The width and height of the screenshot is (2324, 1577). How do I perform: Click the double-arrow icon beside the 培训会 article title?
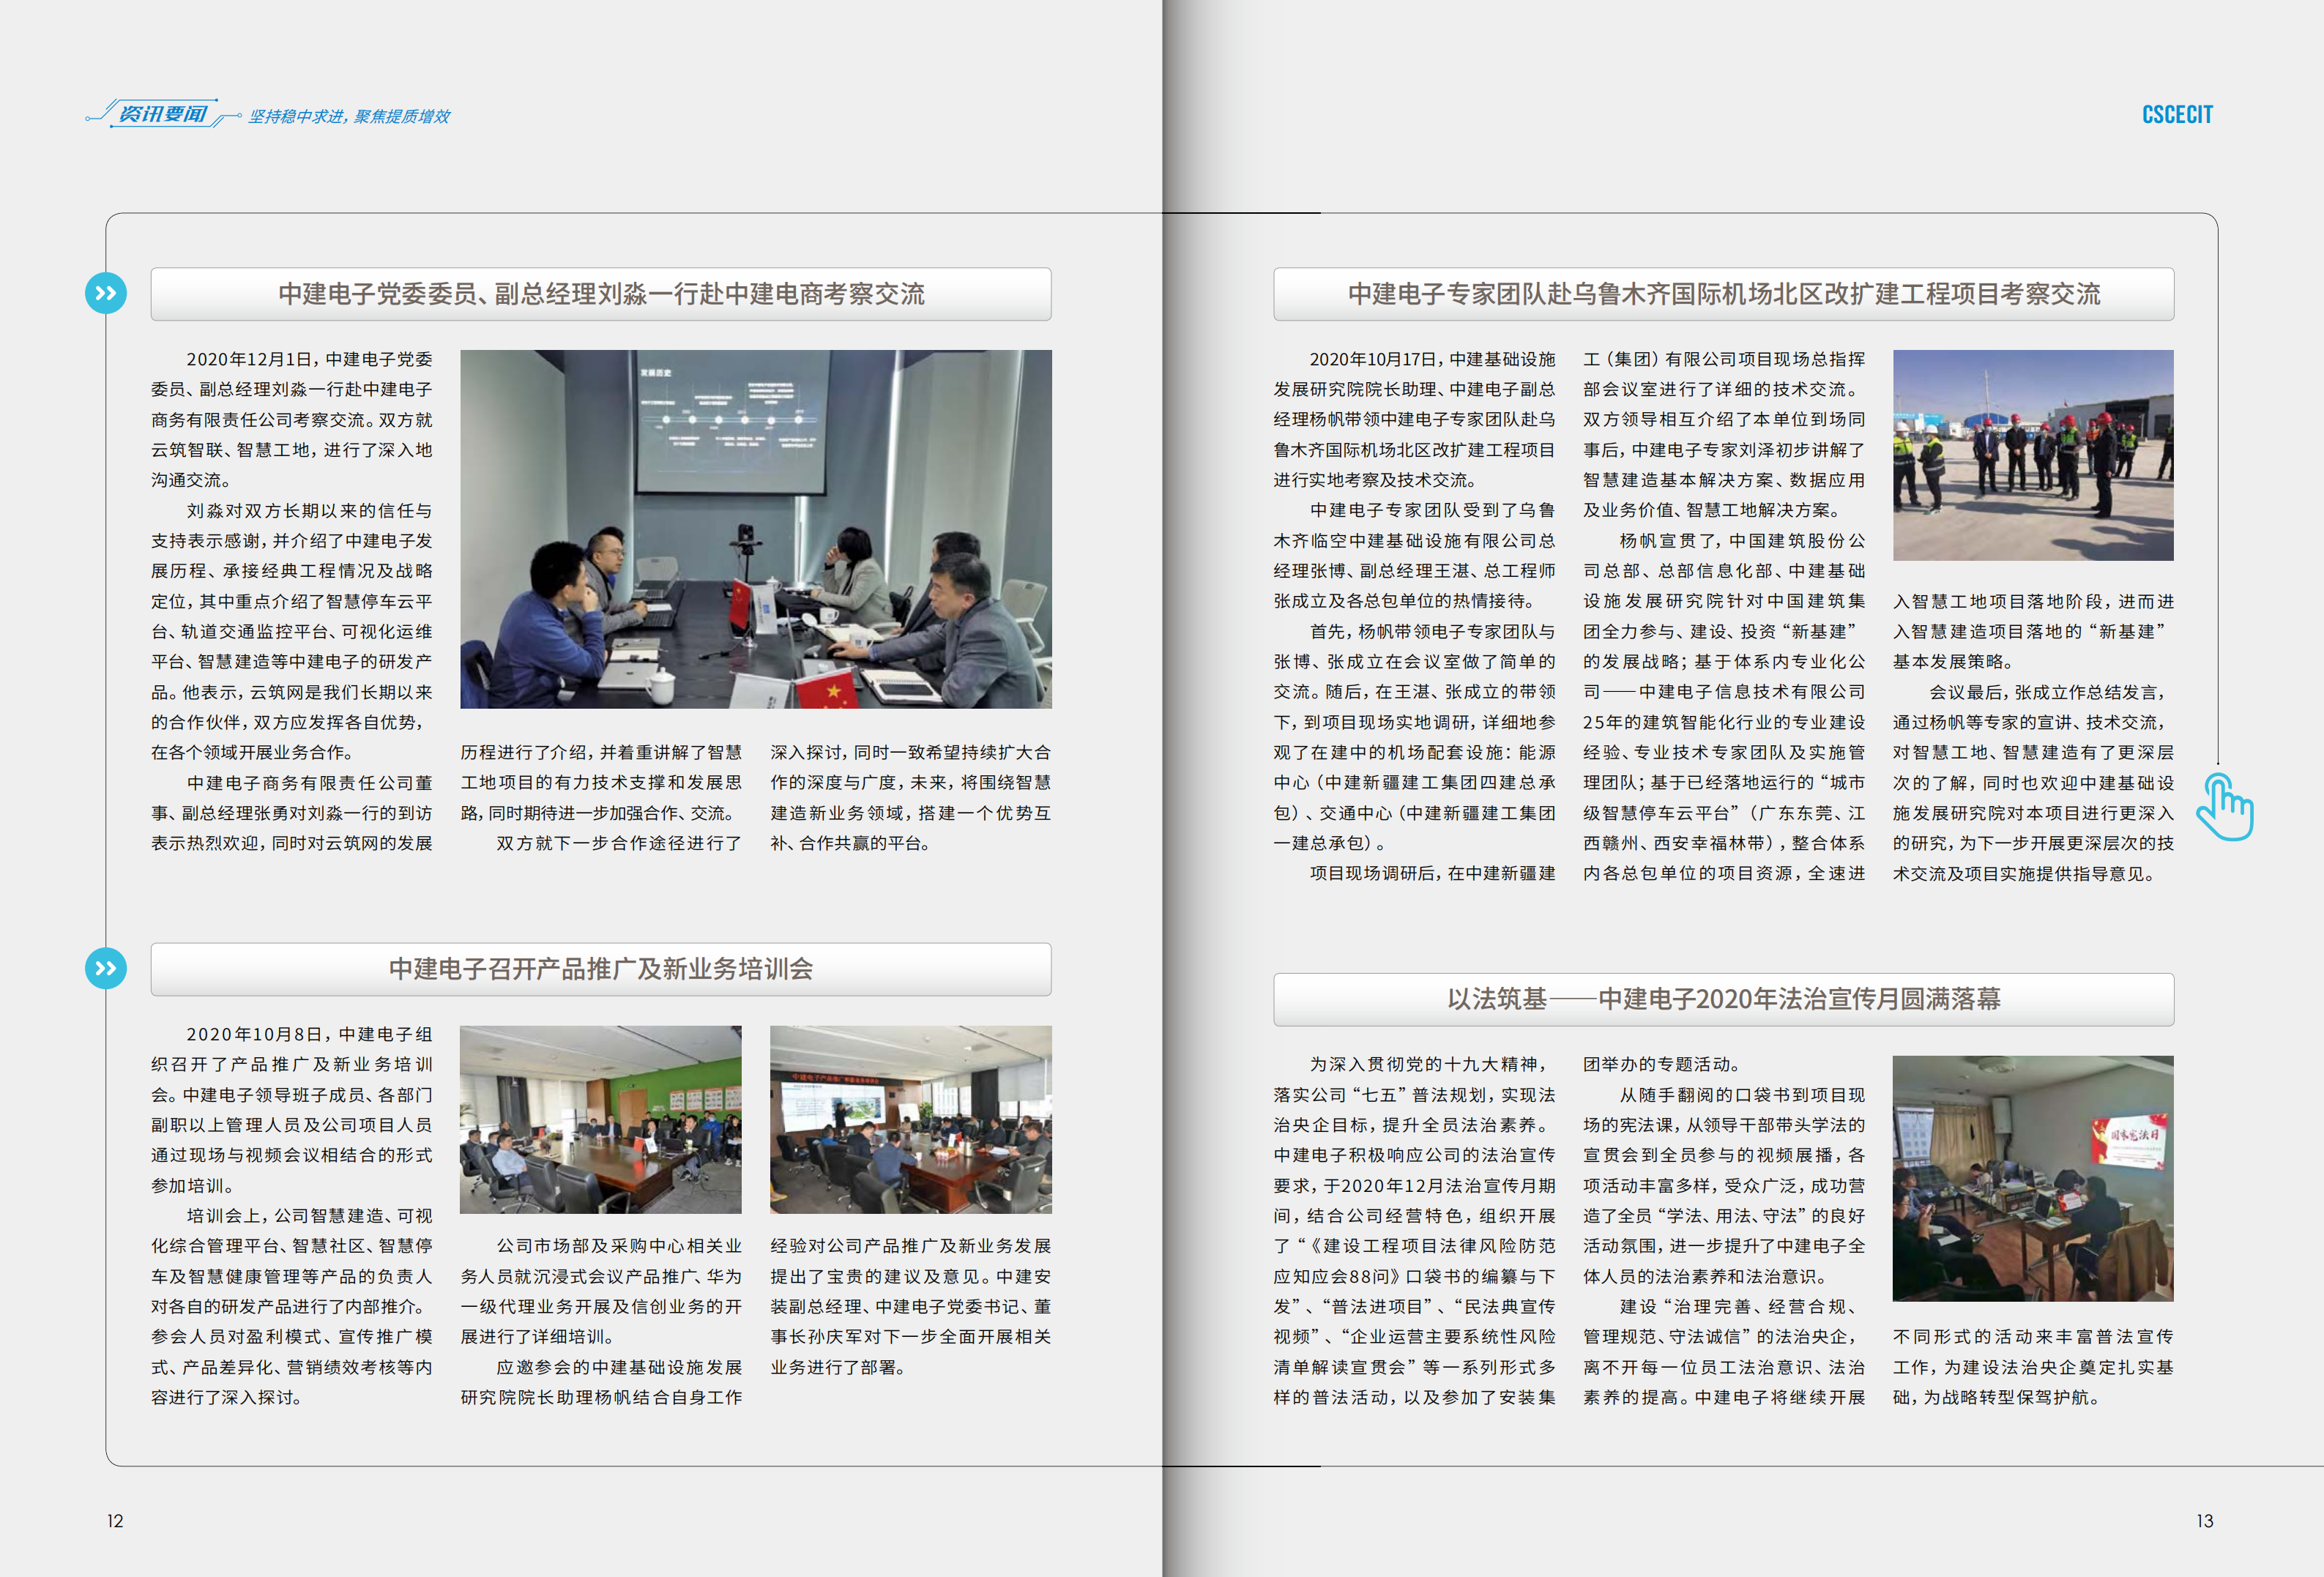click(106, 968)
